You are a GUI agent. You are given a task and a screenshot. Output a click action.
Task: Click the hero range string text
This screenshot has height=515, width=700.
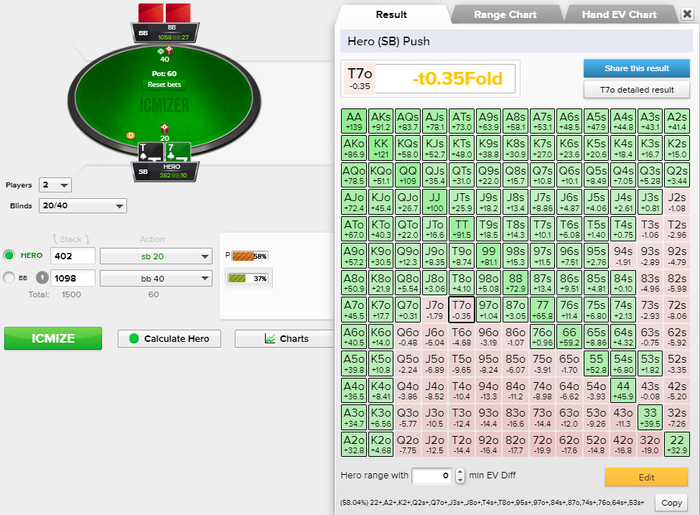(492, 503)
